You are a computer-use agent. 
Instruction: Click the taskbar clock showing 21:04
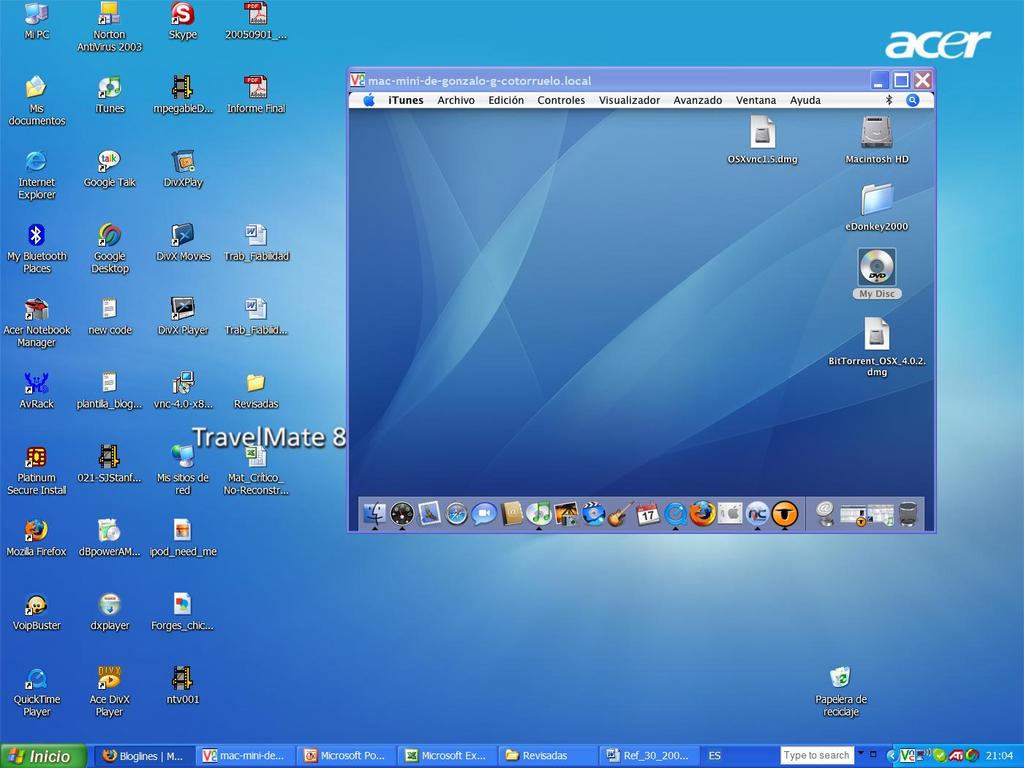pos(999,756)
